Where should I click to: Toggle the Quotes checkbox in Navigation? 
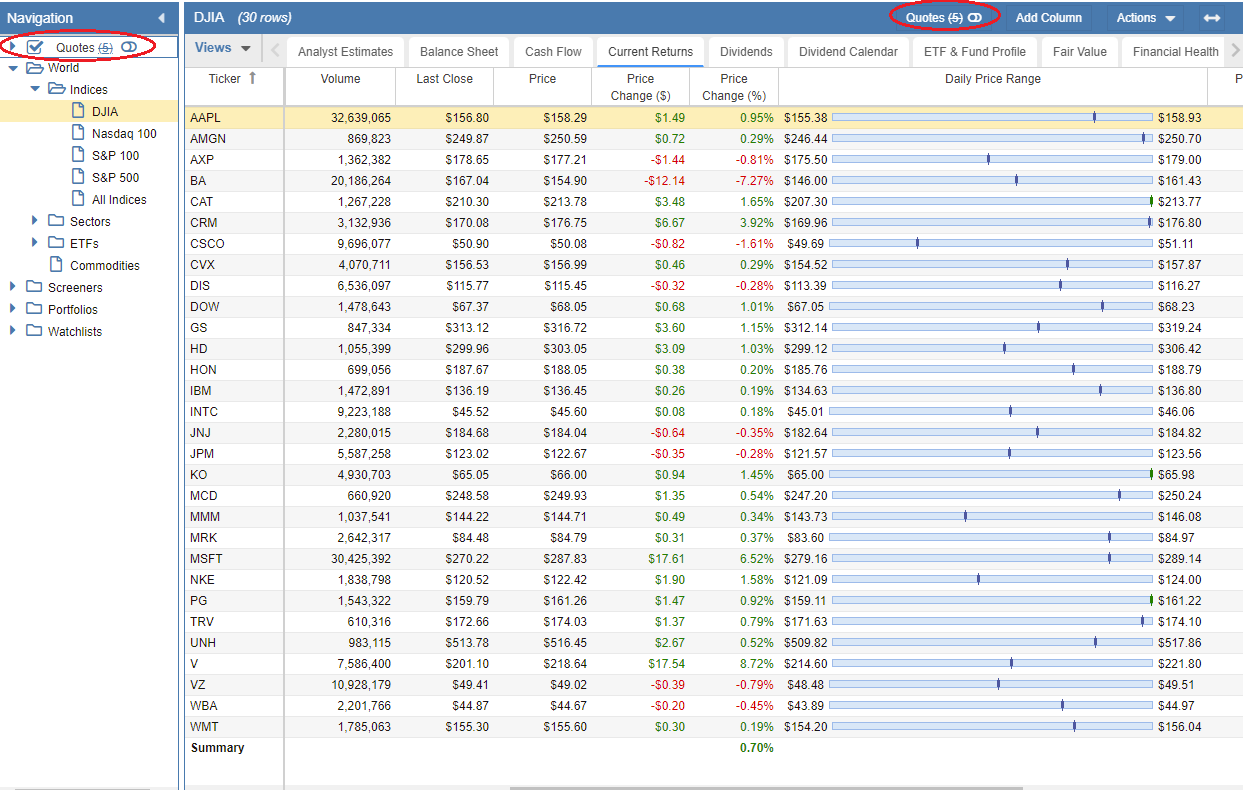coord(35,47)
